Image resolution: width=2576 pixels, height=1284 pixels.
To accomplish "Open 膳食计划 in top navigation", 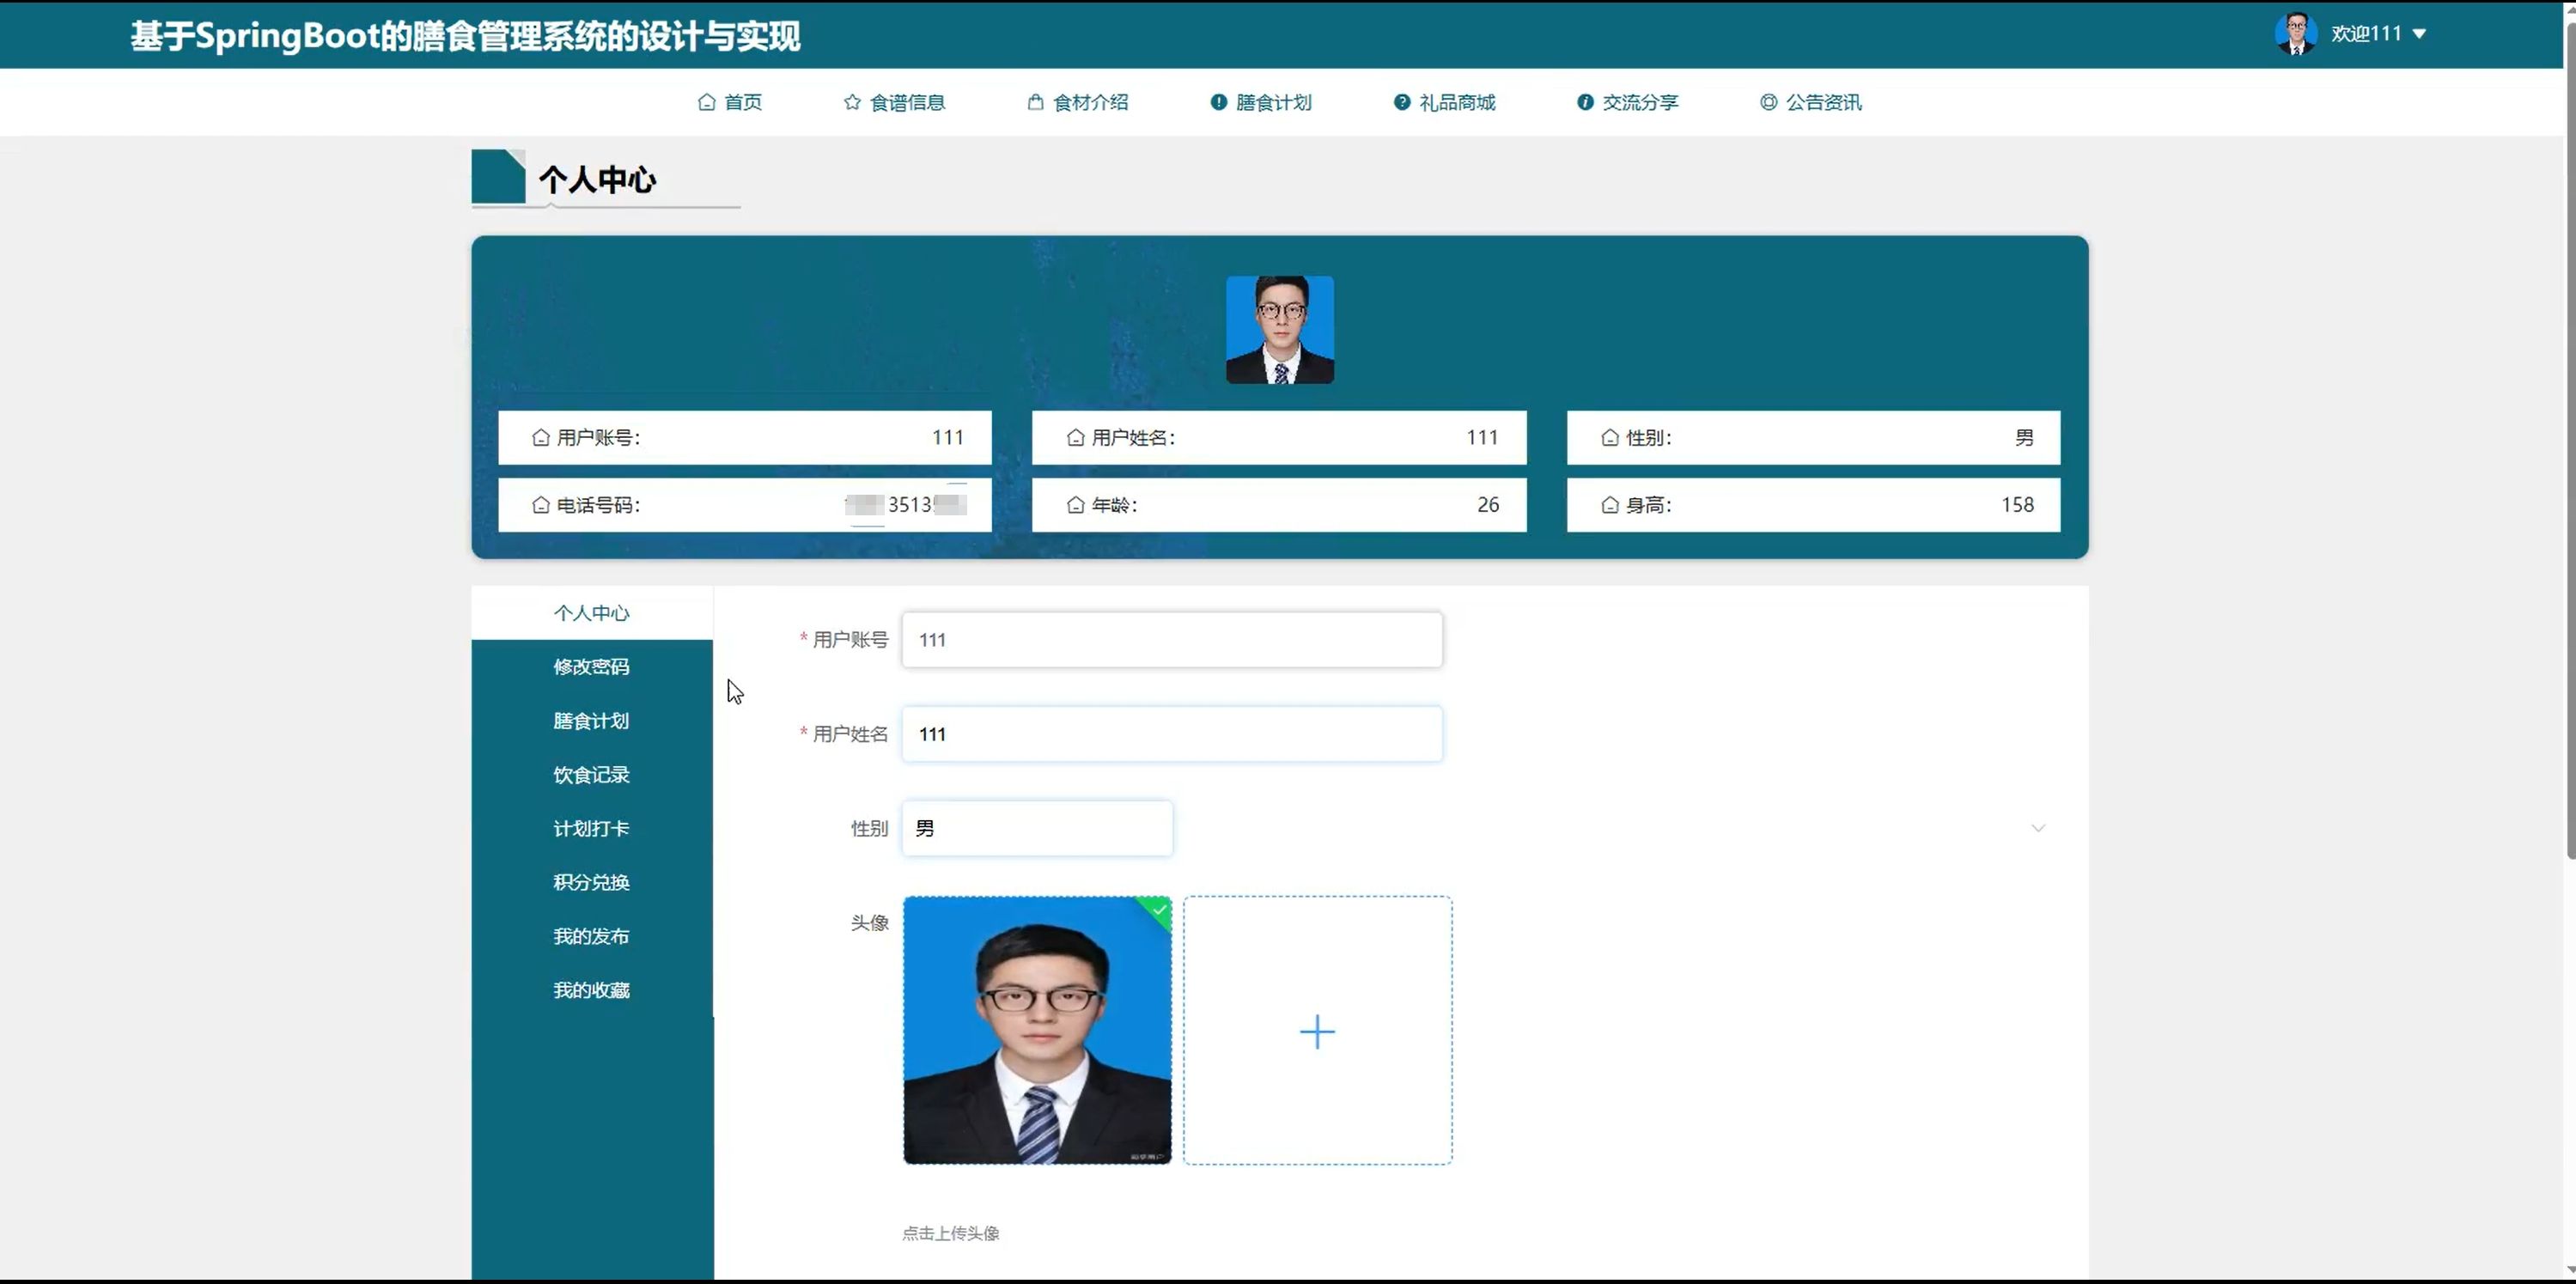I will pos(1261,102).
